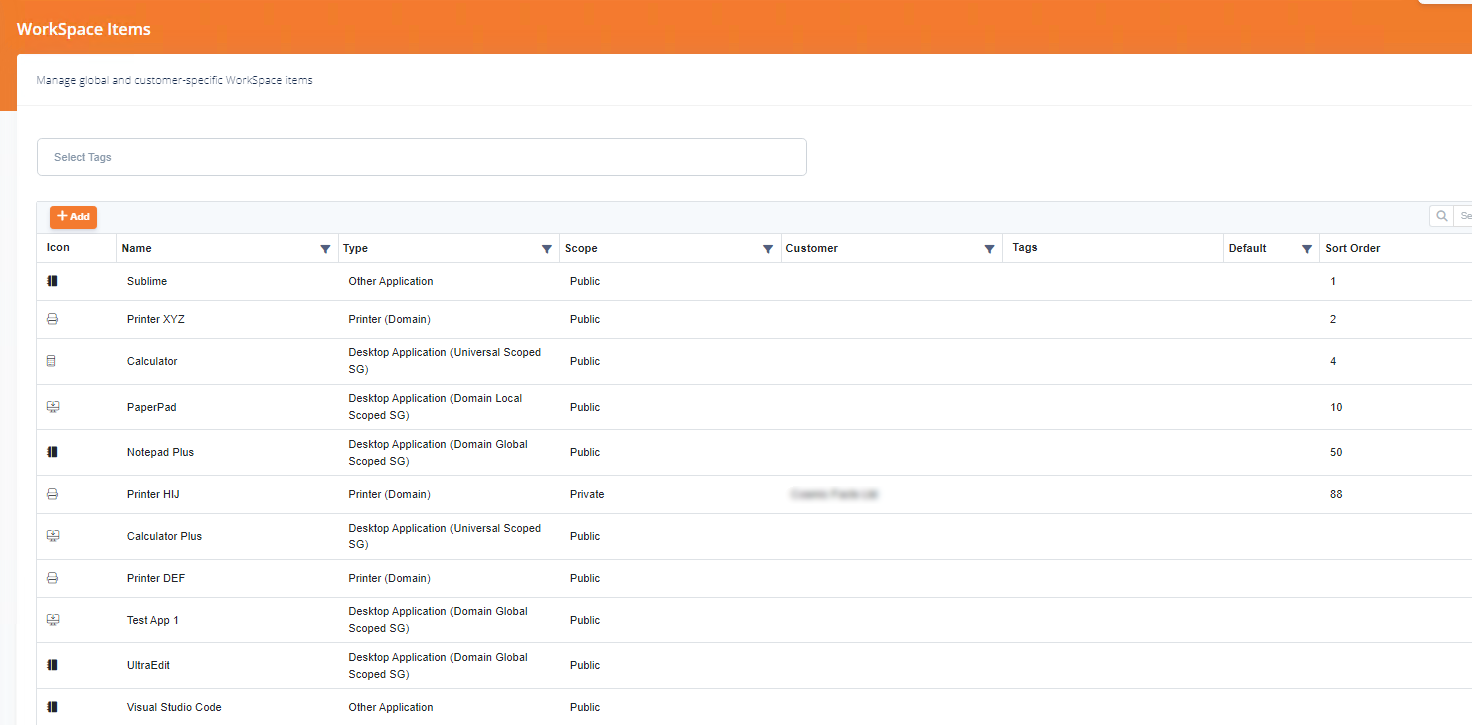Click Printer HIJ's blurred customer cell
Image resolution: width=1472 pixels, height=725 pixels.
coord(834,494)
